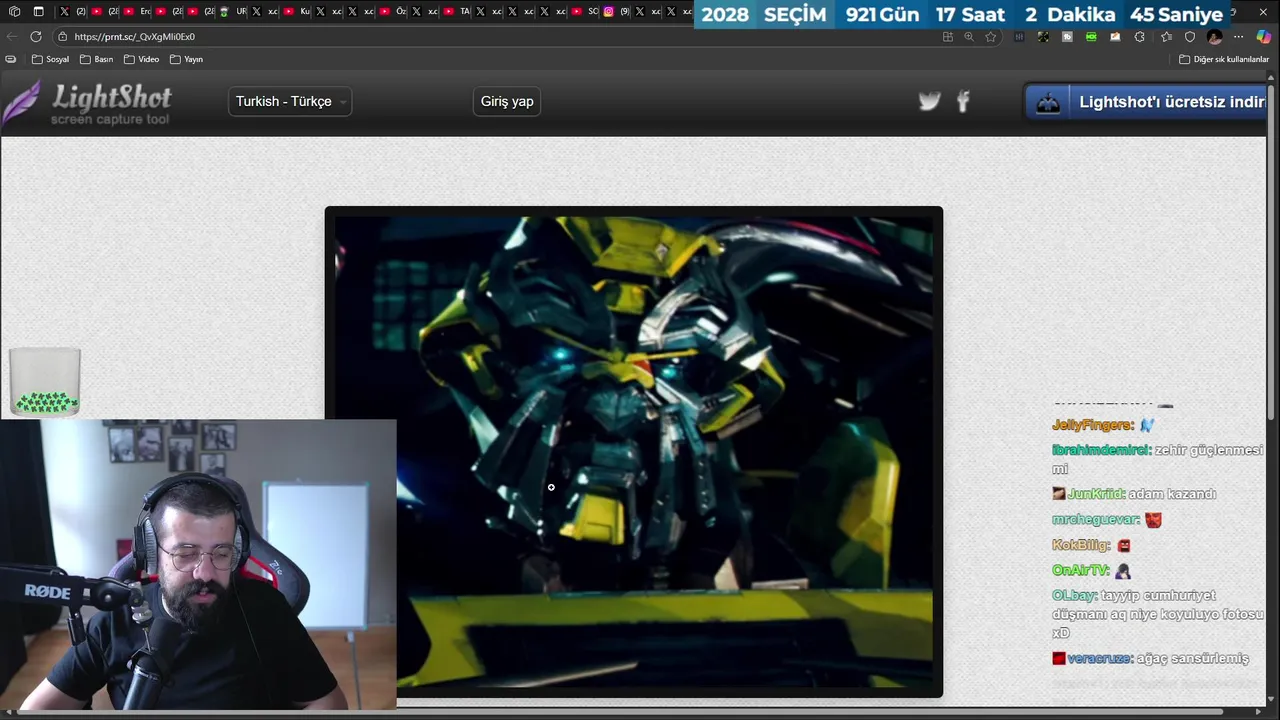Click the browser refresh button
Screen dimensions: 1280x720
pyautogui.click(x=36, y=37)
